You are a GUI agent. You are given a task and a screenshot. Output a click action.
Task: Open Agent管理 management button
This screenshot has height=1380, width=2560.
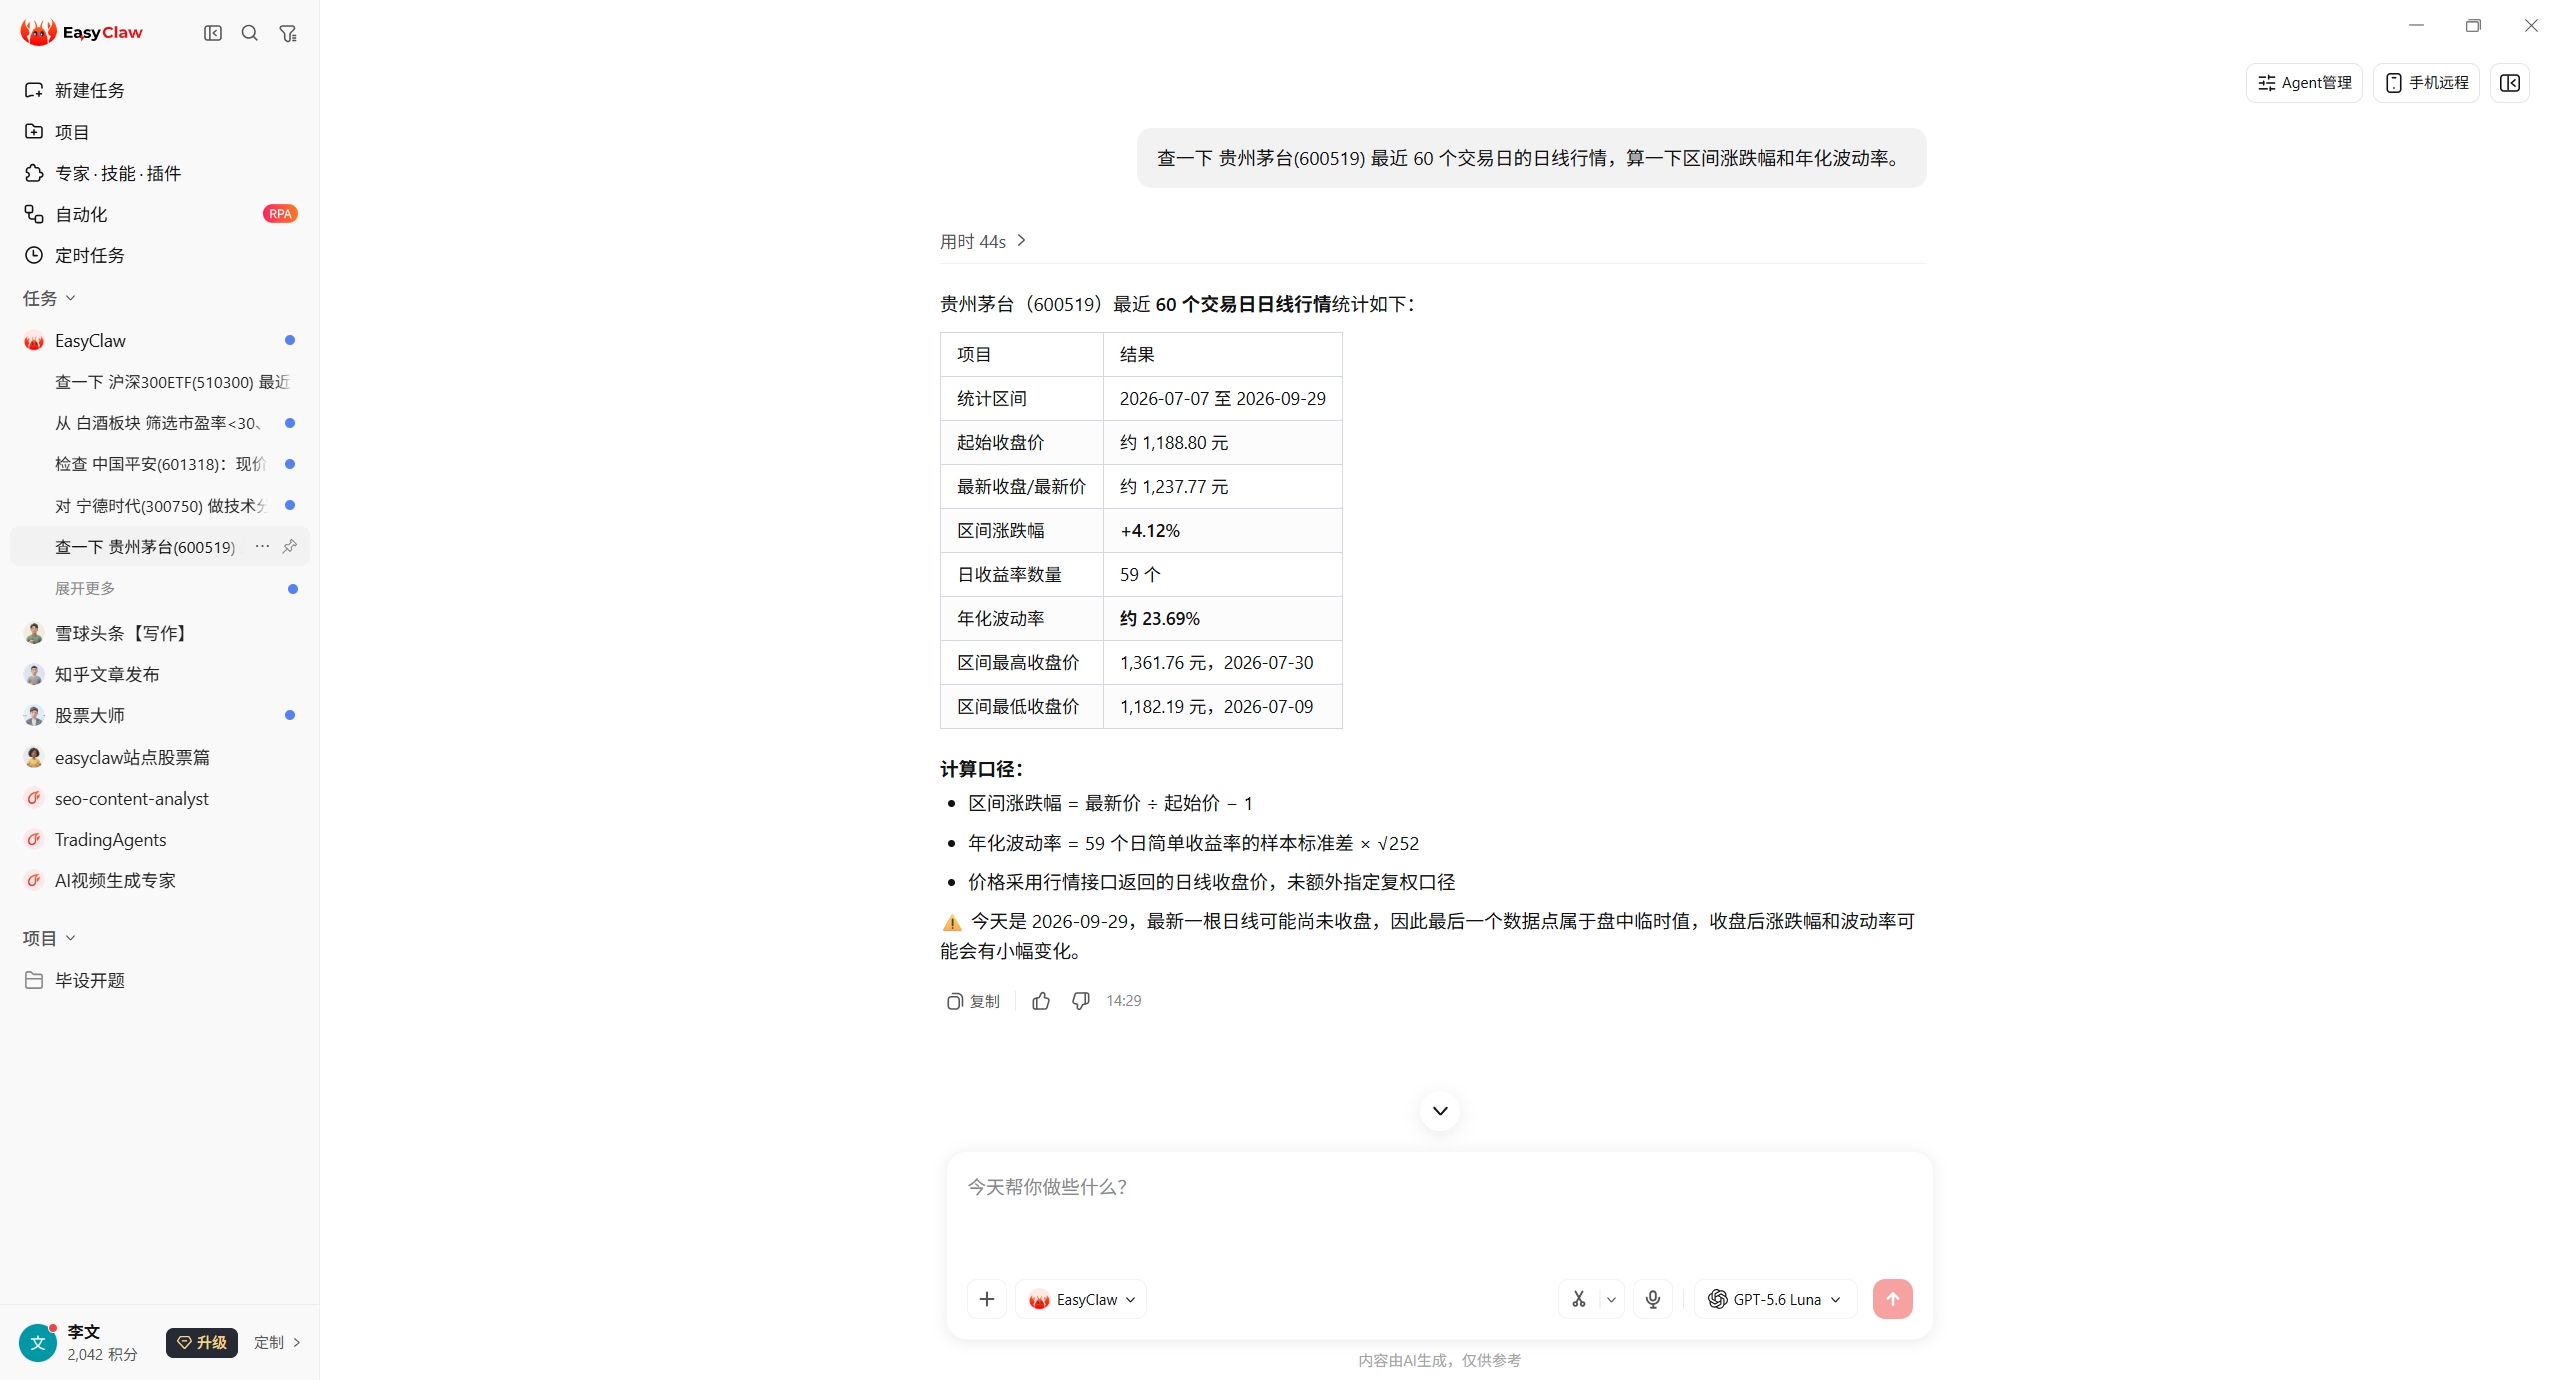(x=2304, y=83)
